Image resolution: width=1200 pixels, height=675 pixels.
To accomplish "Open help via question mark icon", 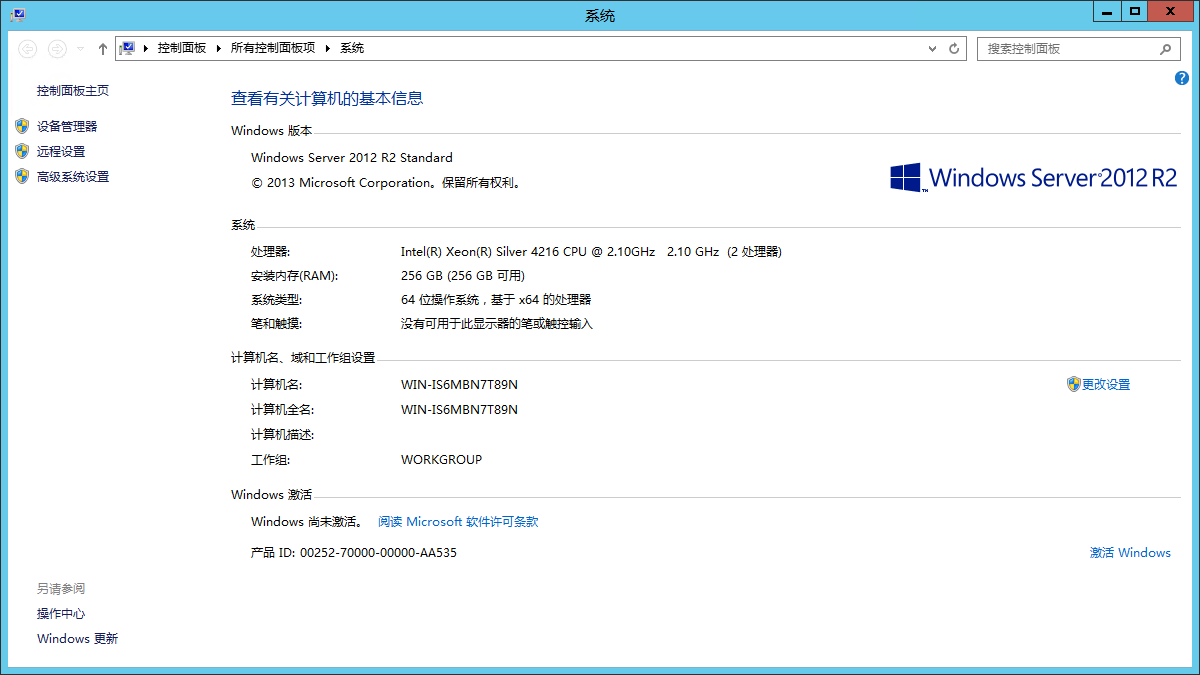I will tap(1182, 78).
